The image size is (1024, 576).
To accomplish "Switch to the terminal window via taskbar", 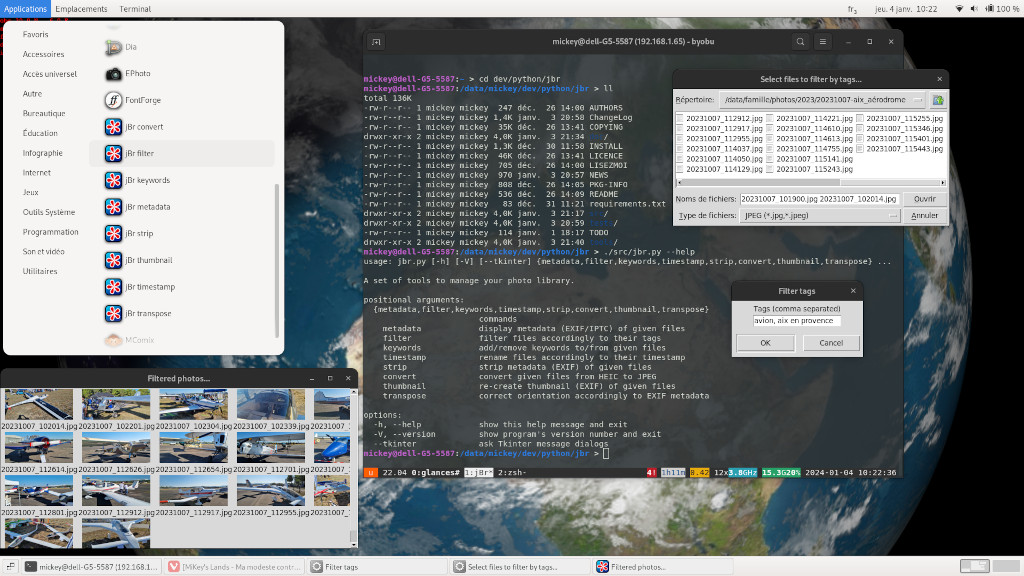I will click(91, 567).
